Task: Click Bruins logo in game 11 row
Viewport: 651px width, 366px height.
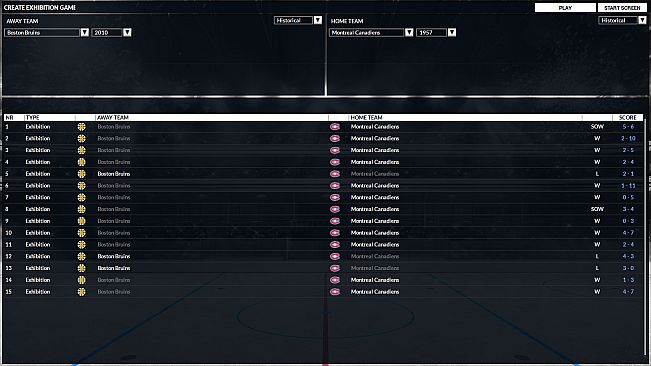Action: click(81, 244)
